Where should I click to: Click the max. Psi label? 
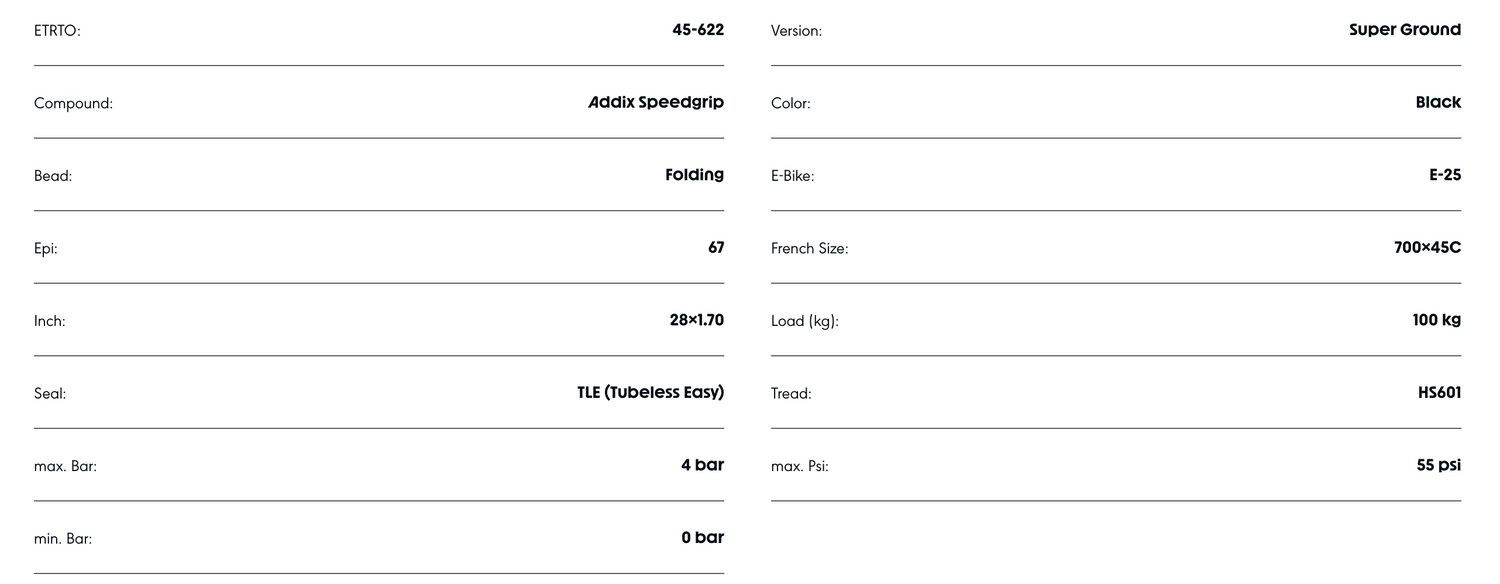pyautogui.click(x=799, y=466)
